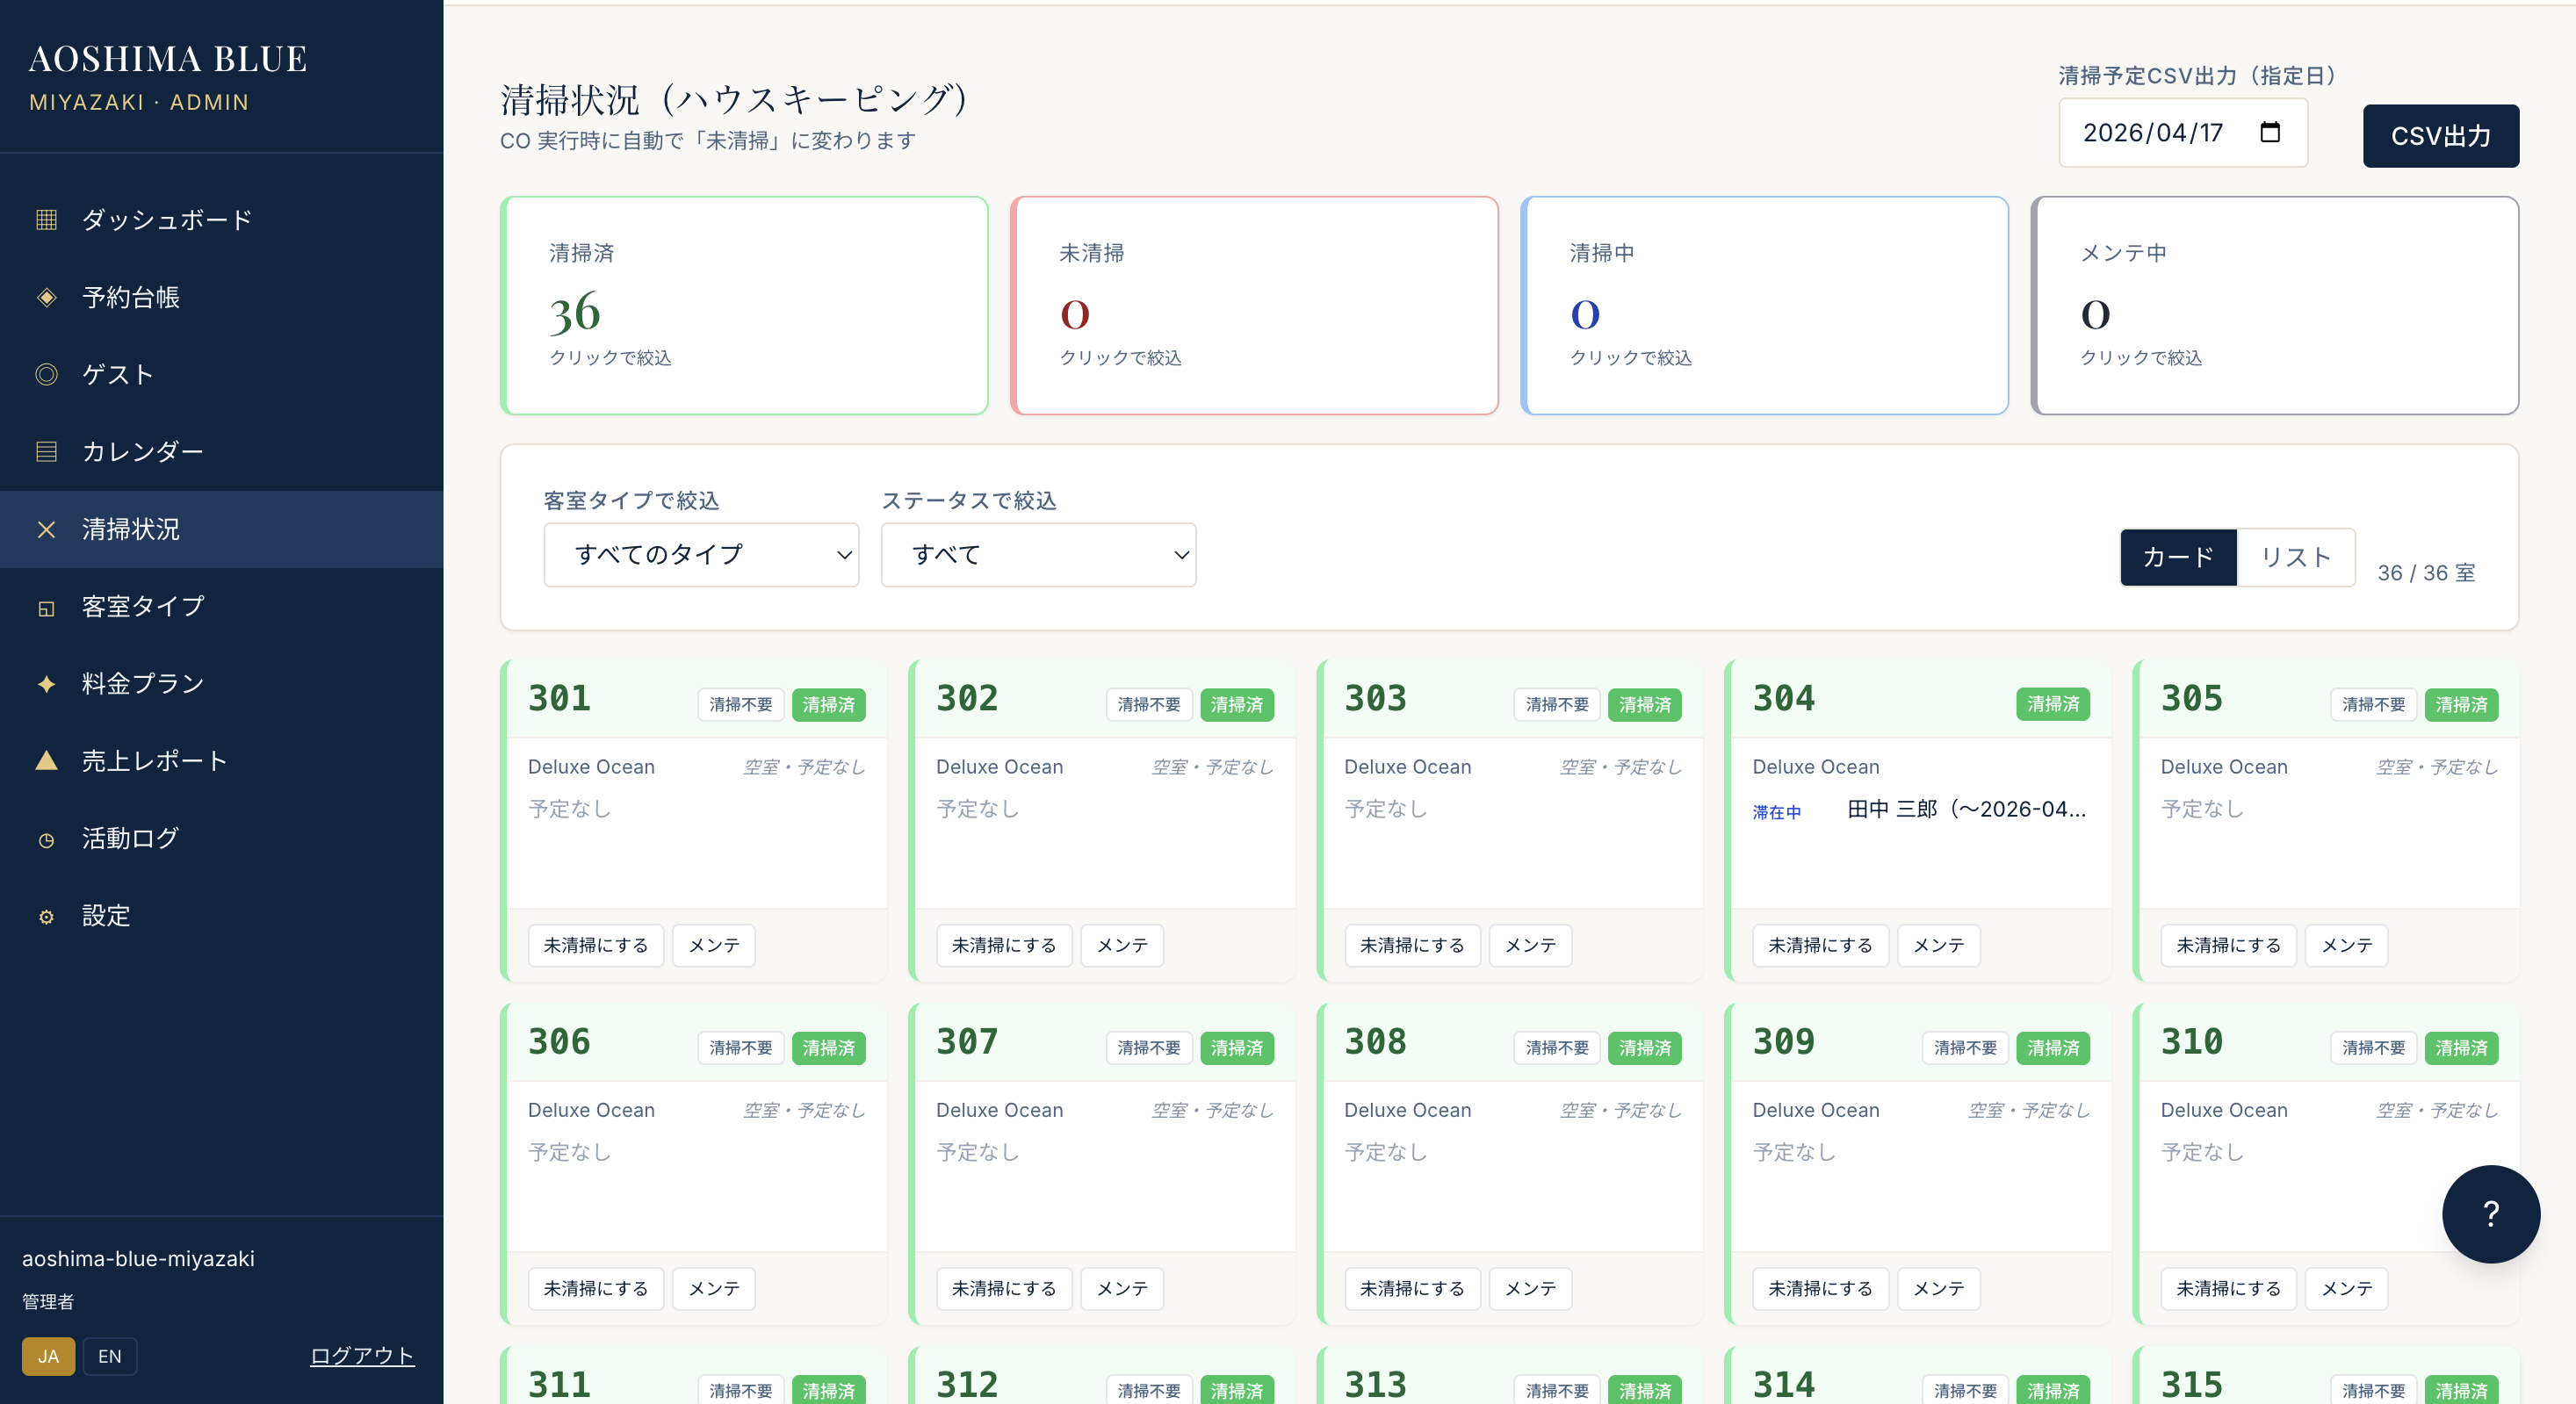This screenshot has height=1404, width=2576.
Task: Filter by the 清掃済 summary card
Action: [x=744, y=305]
